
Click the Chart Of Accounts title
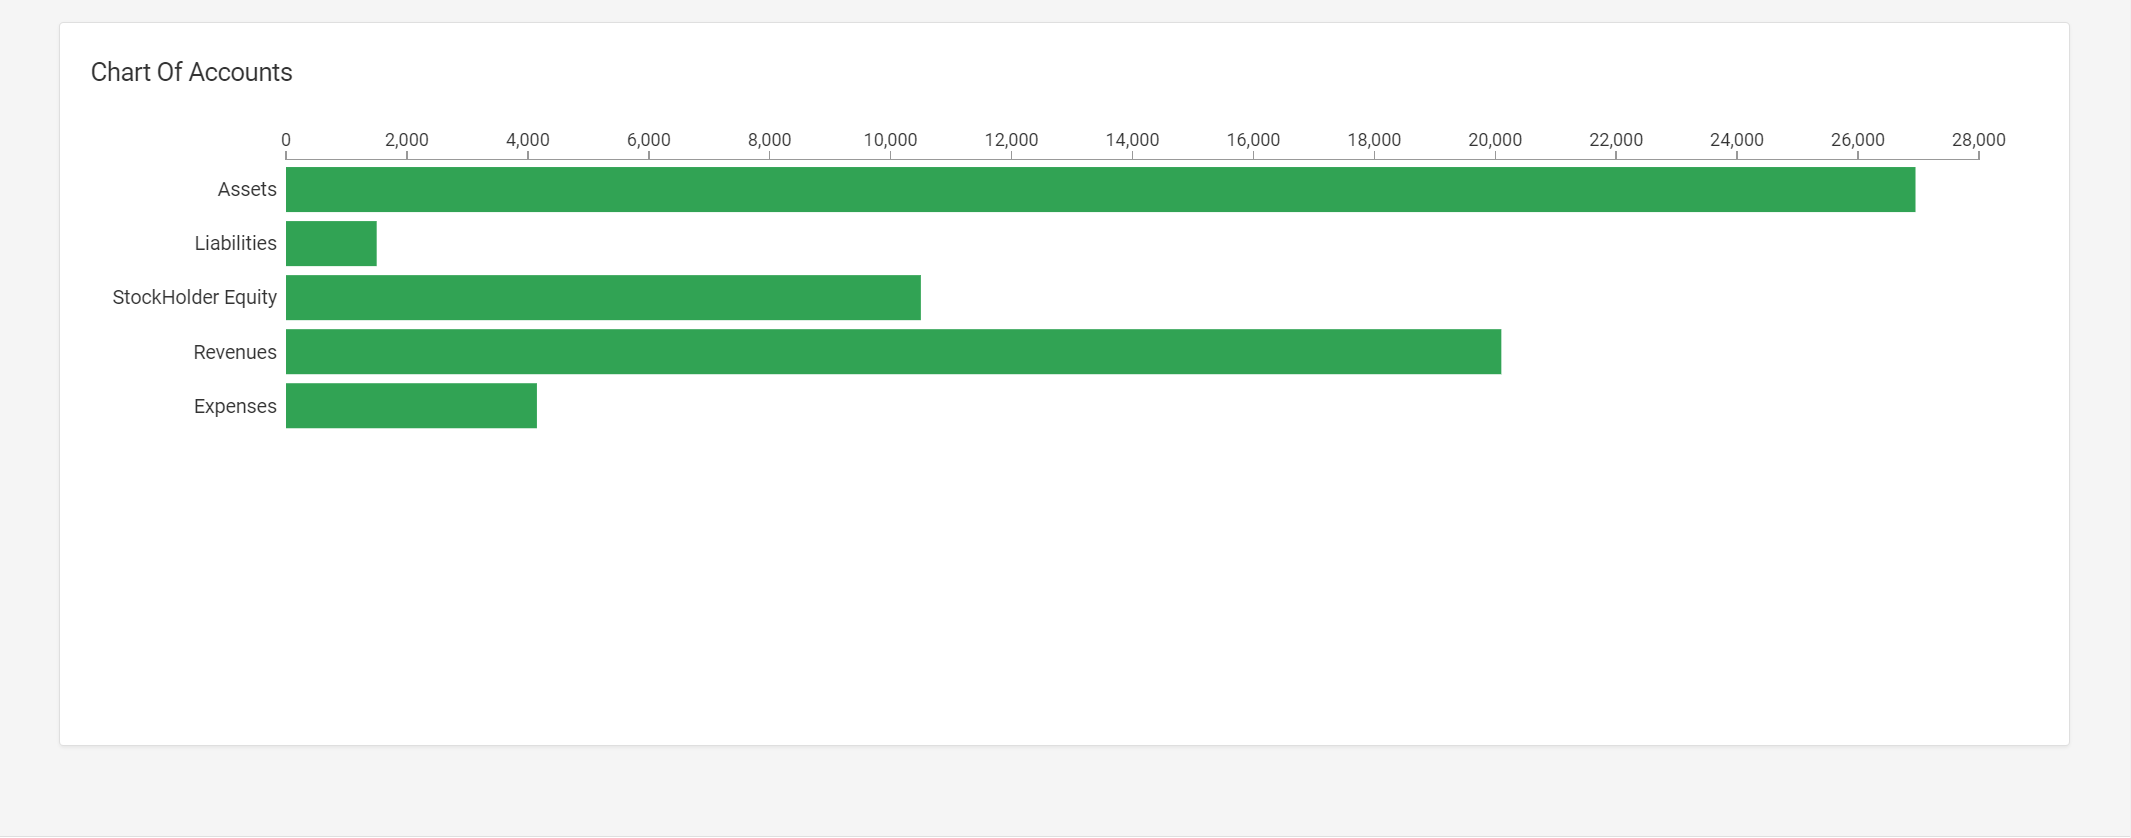point(191,73)
